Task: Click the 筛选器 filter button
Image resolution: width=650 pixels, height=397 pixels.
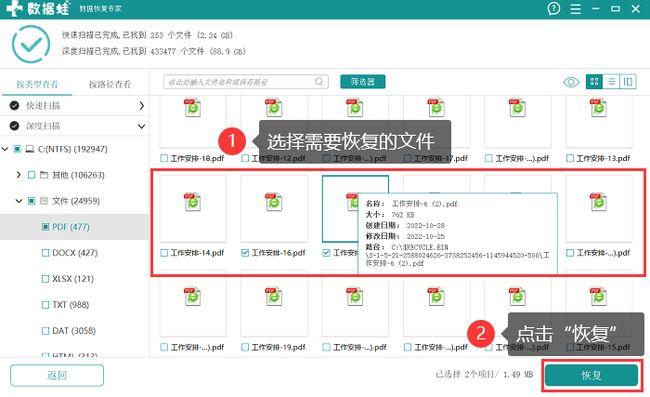Action: [x=362, y=82]
